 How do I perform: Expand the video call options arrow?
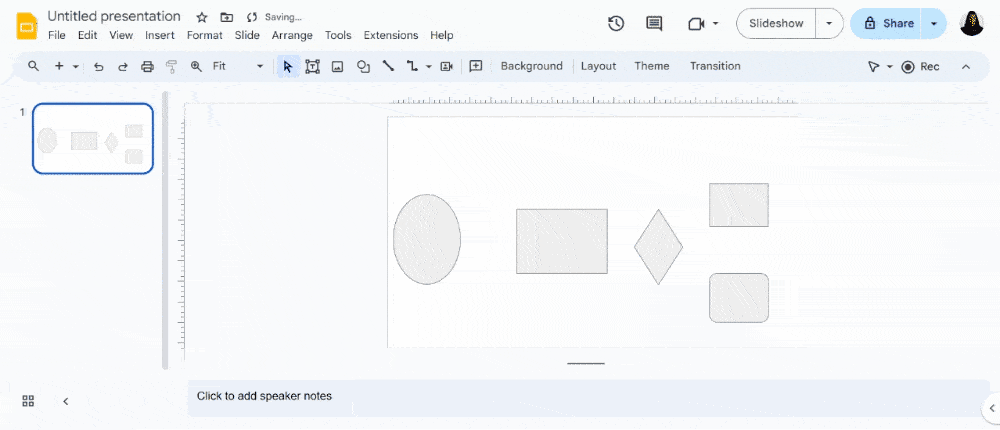(715, 24)
